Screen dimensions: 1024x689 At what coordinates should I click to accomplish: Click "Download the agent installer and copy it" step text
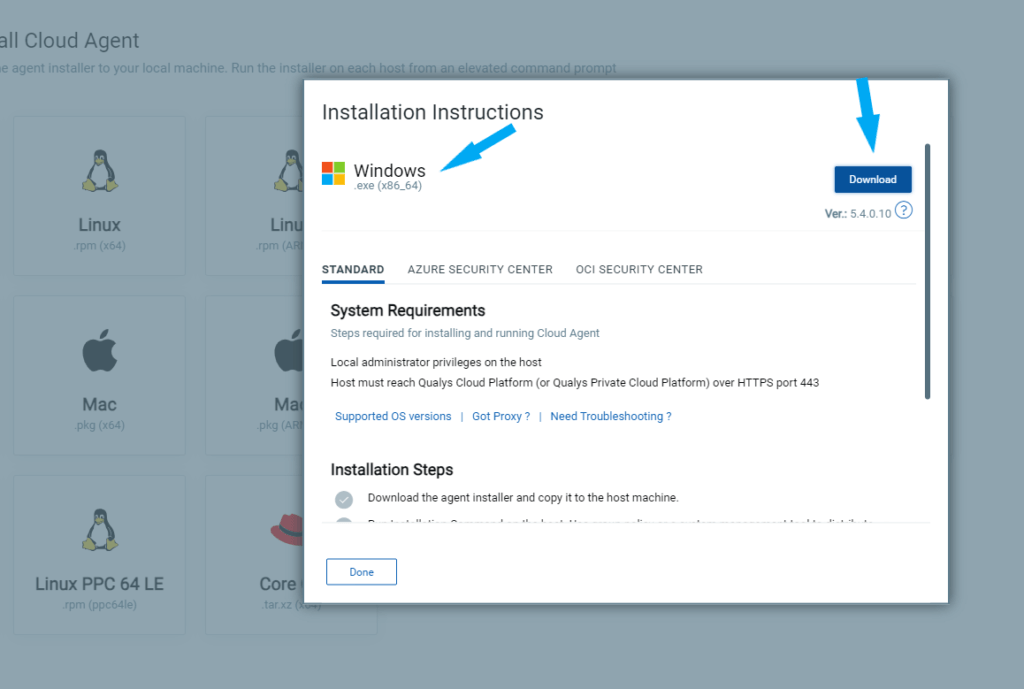(523, 498)
